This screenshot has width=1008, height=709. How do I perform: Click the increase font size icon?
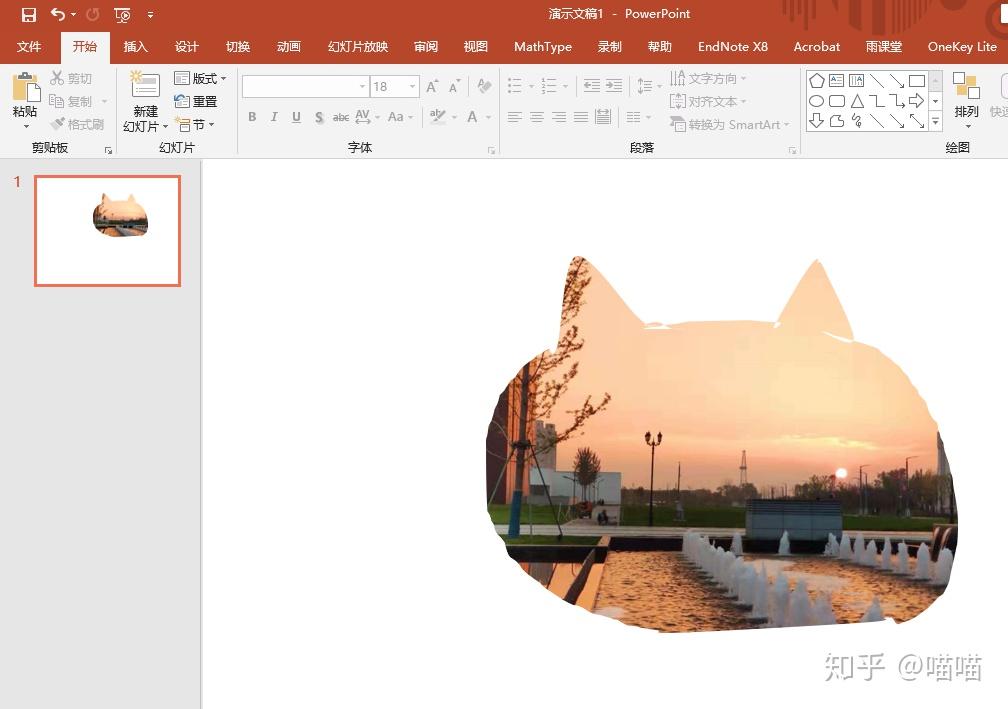coord(433,86)
